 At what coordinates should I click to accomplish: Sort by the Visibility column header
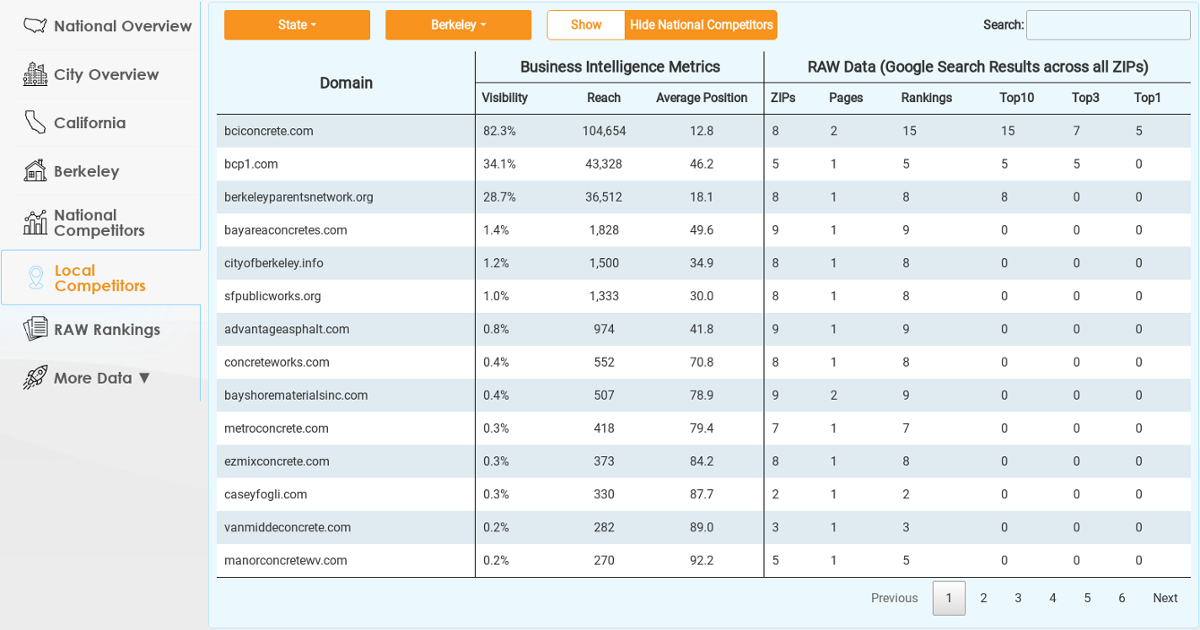pos(505,98)
